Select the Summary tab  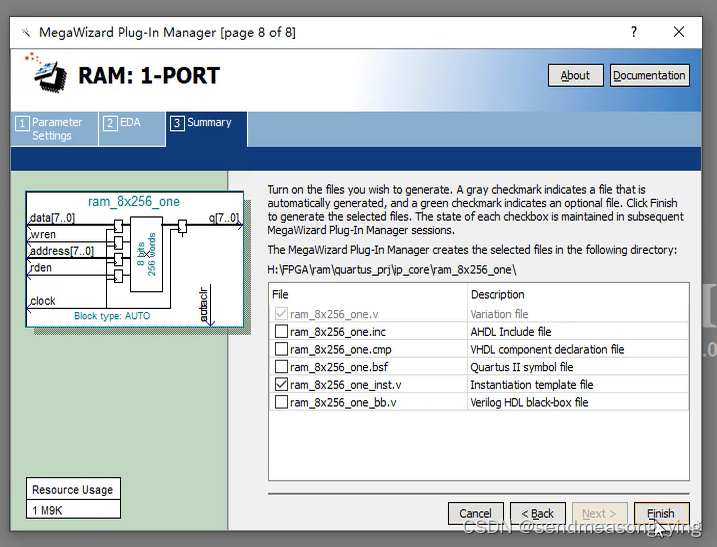pyautogui.click(x=207, y=129)
